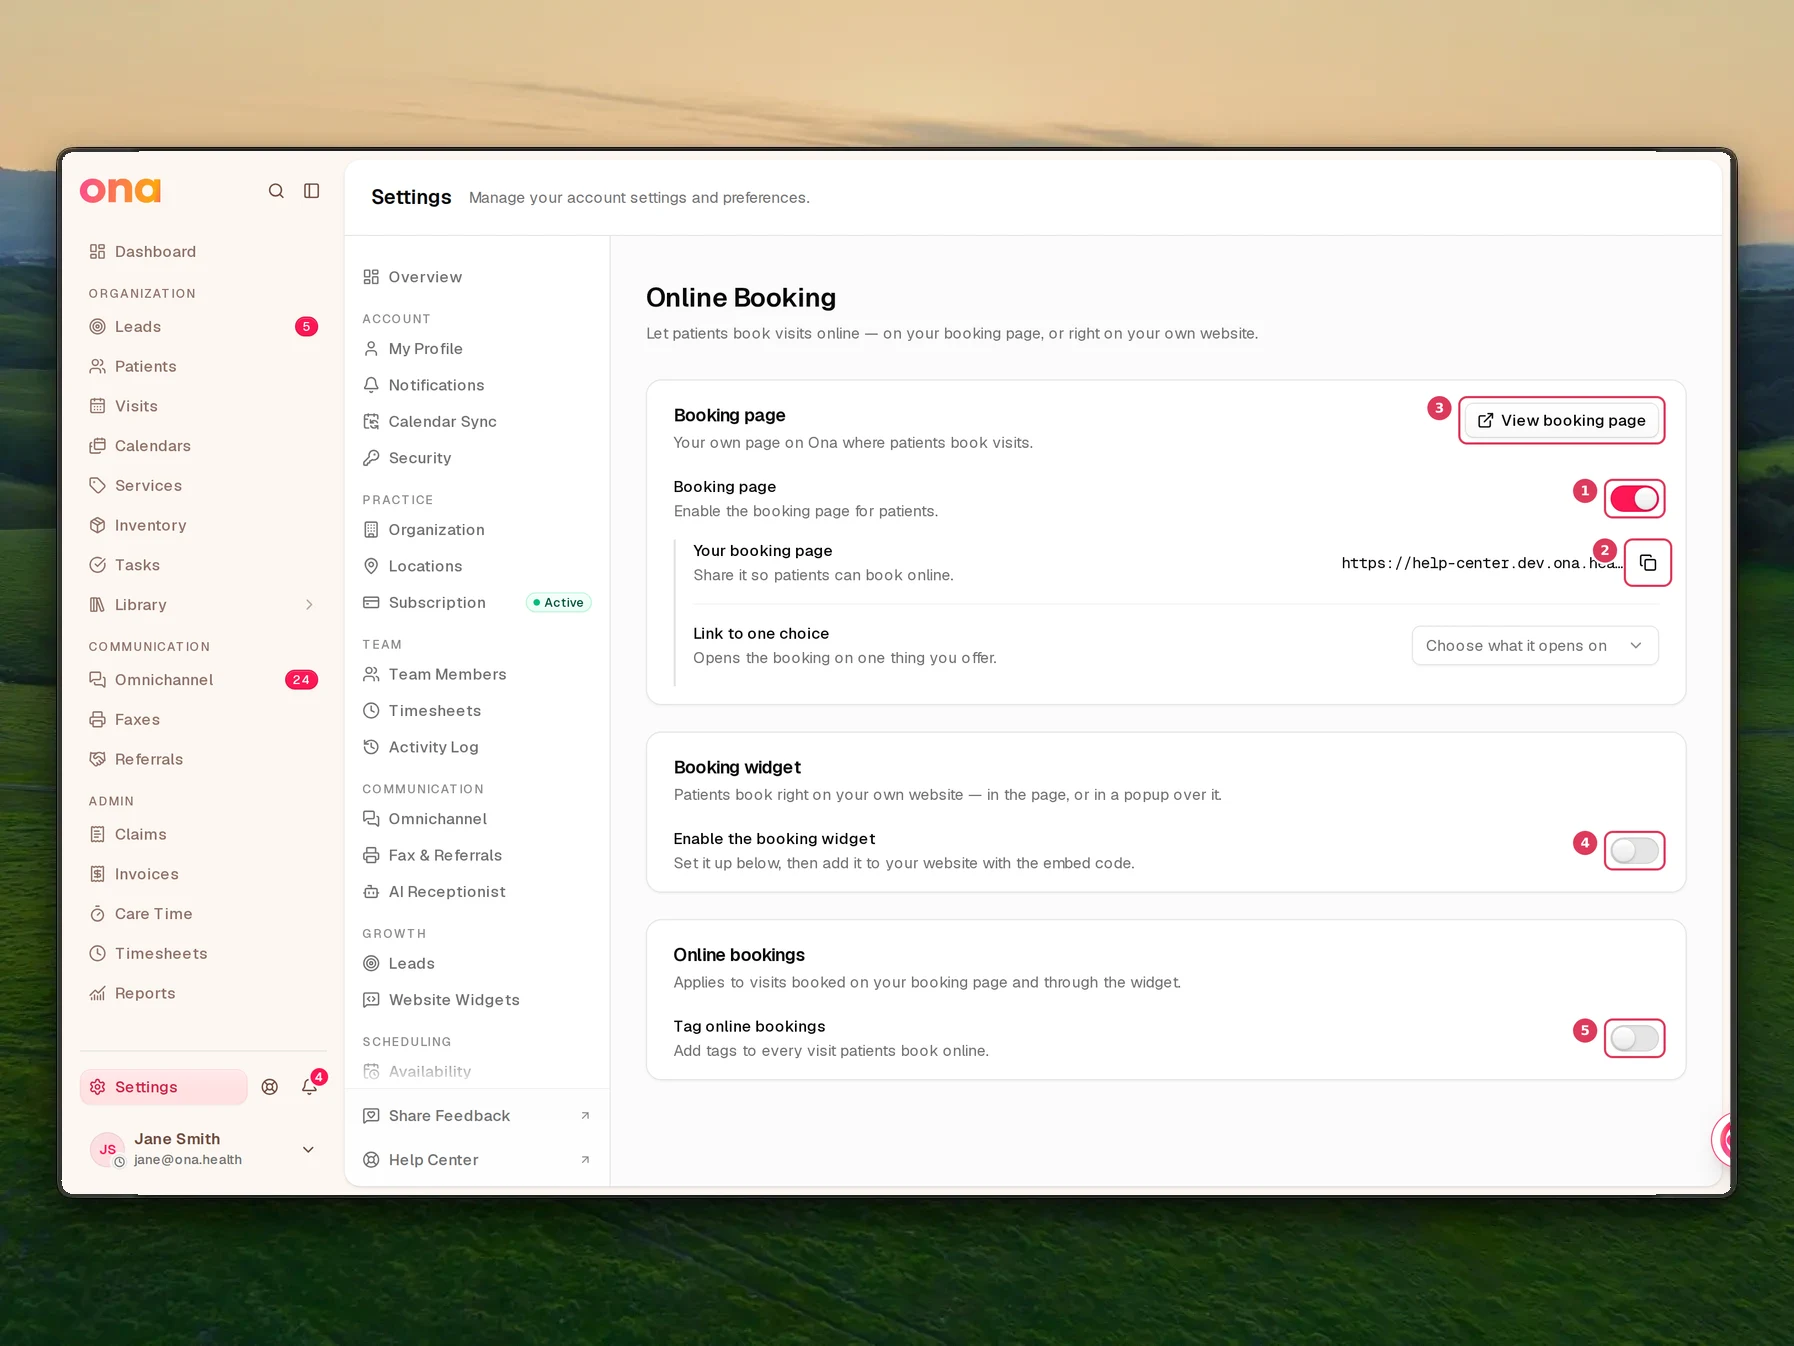Click the help lifebuoy icon beside Settings
The width and height of the screenshot is (1794, 1346).
point(270,1087)
